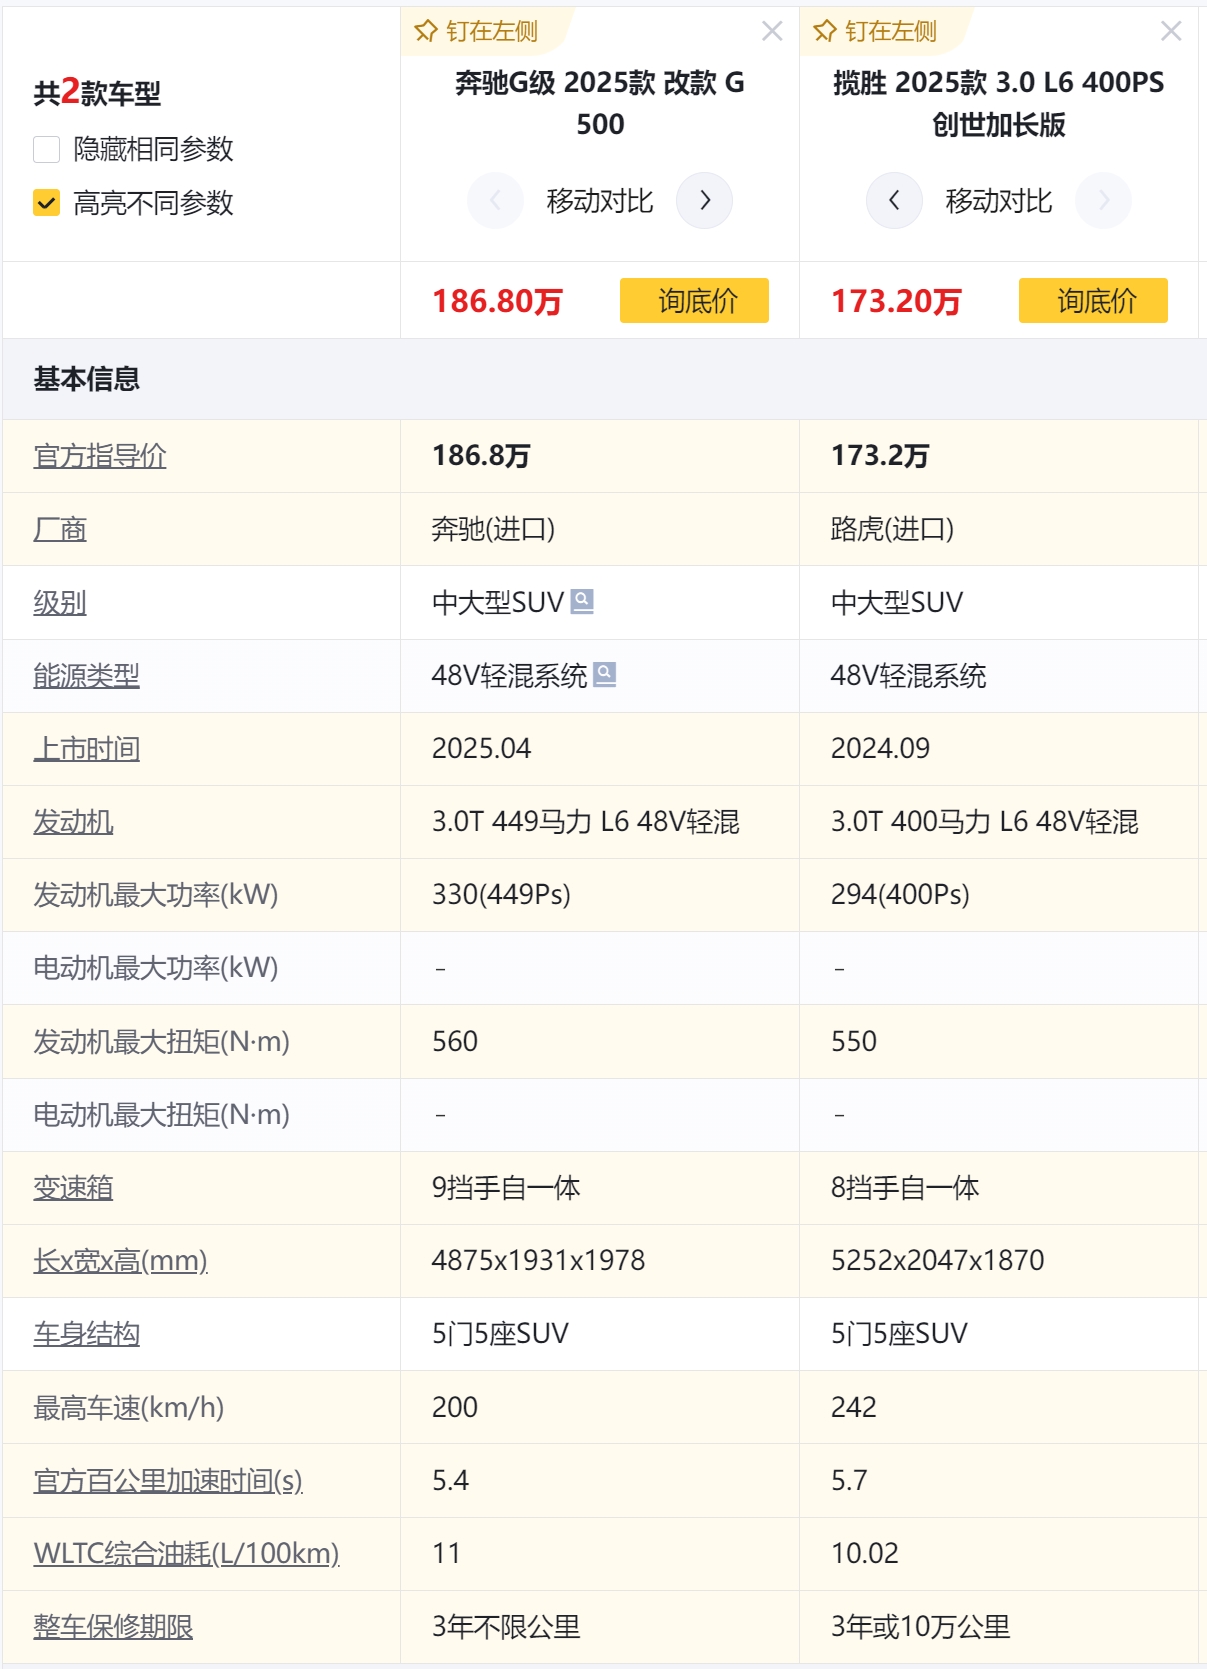Click 询底价 for the 186.80万 car

694,300
